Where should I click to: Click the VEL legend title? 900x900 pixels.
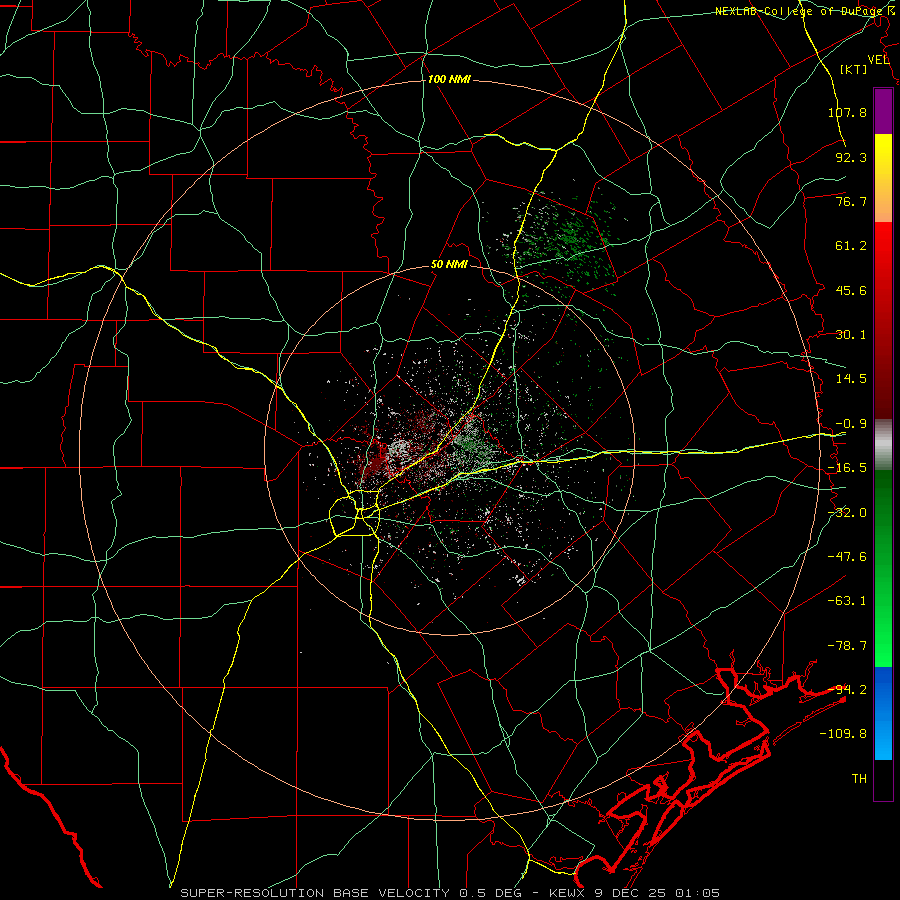(x=878, y=60)
